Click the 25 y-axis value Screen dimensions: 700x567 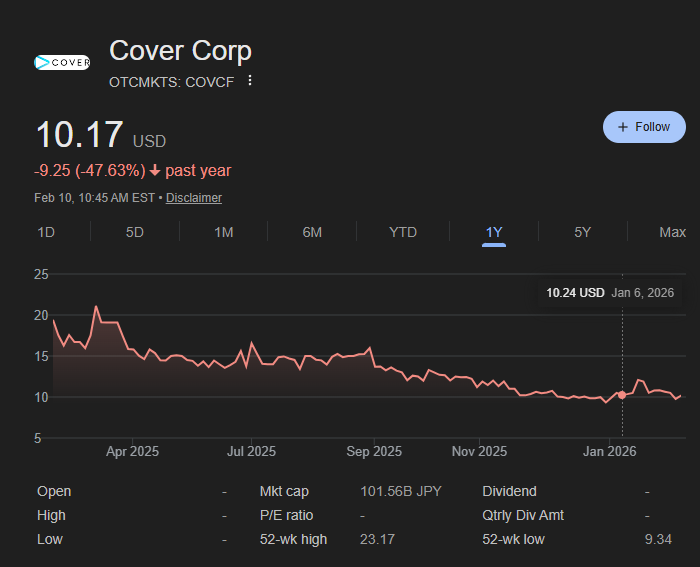(x=41, y=274)
